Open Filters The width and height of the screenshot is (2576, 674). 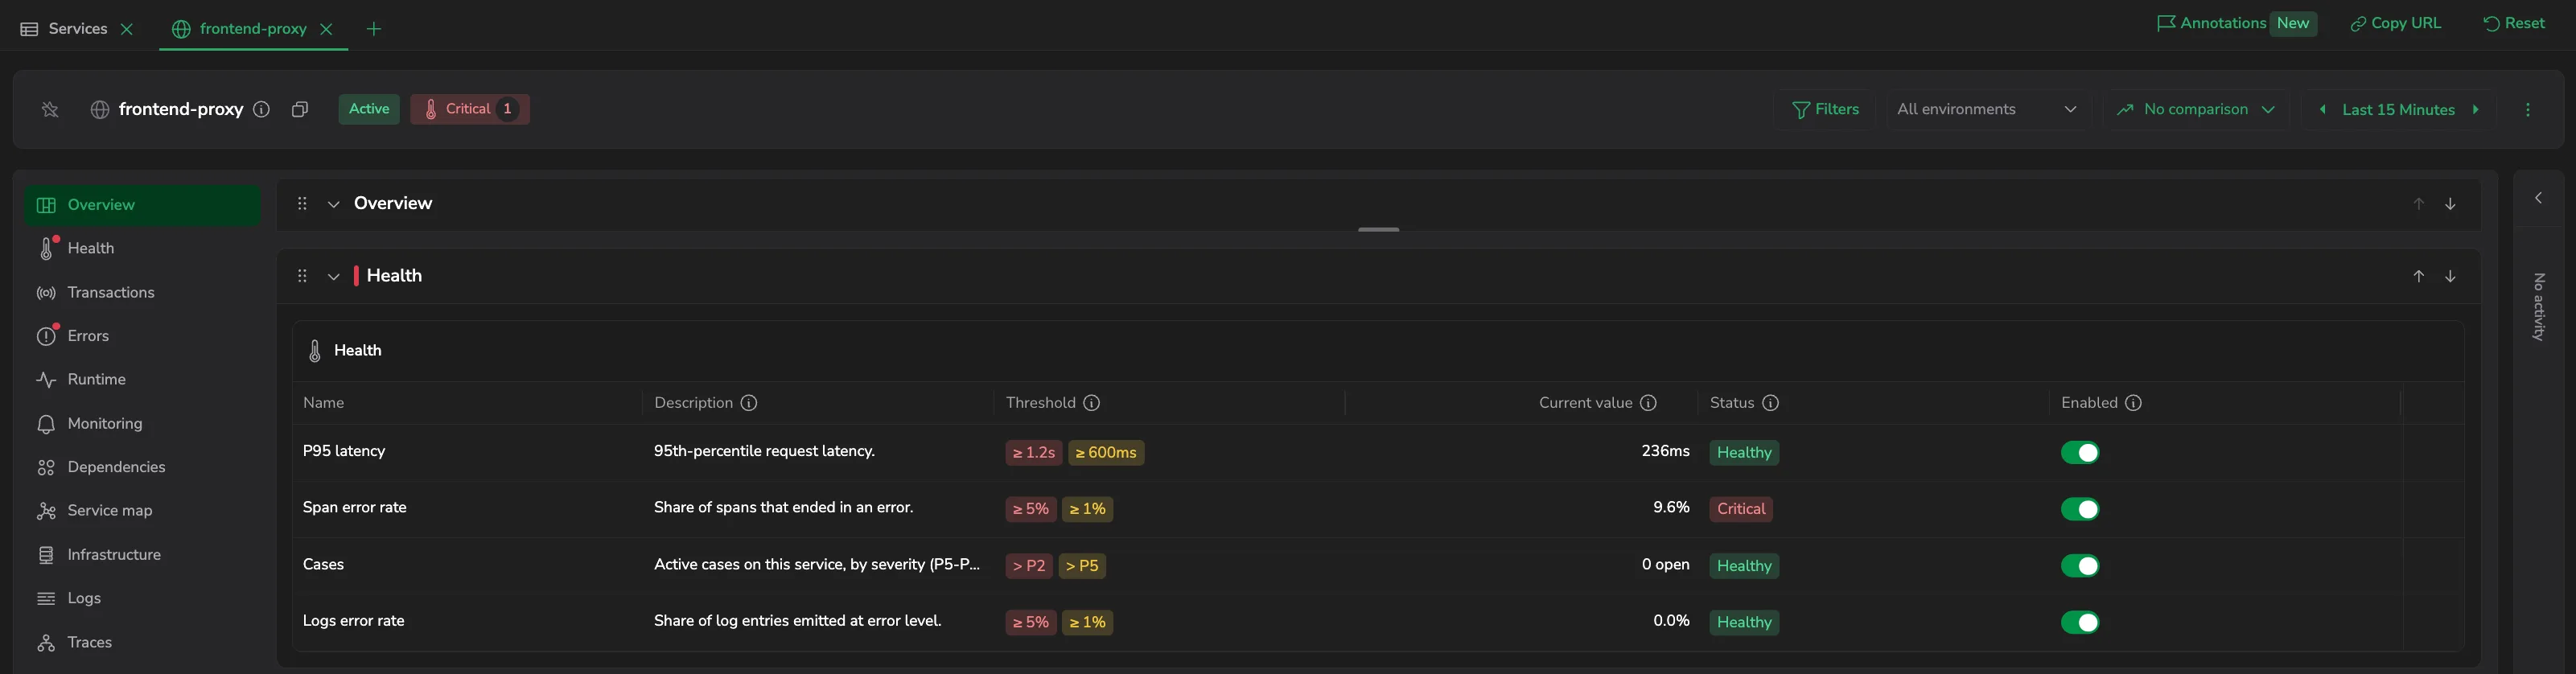(1826, 110)
